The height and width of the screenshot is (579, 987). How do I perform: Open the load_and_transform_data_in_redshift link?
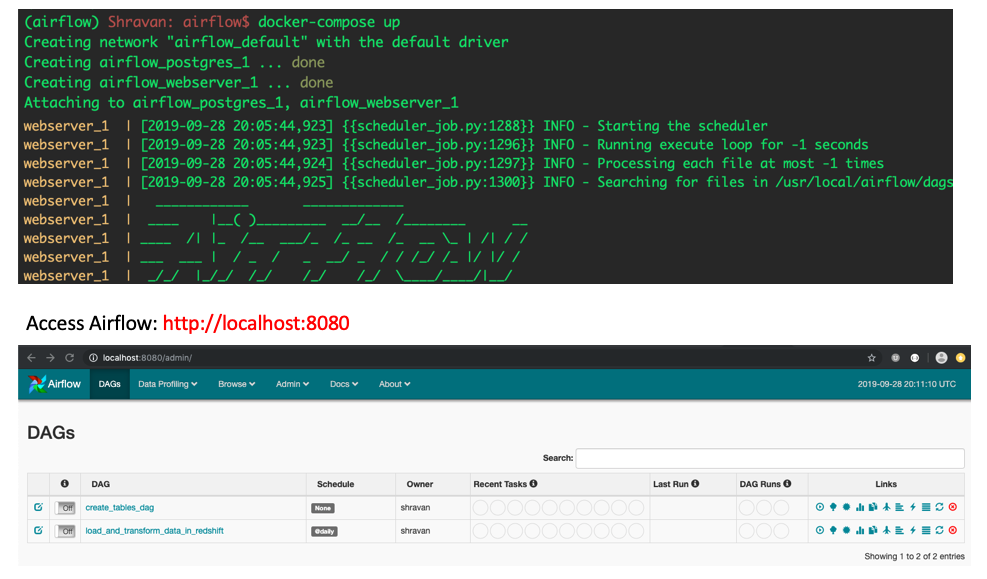click(x=154, y=531)
